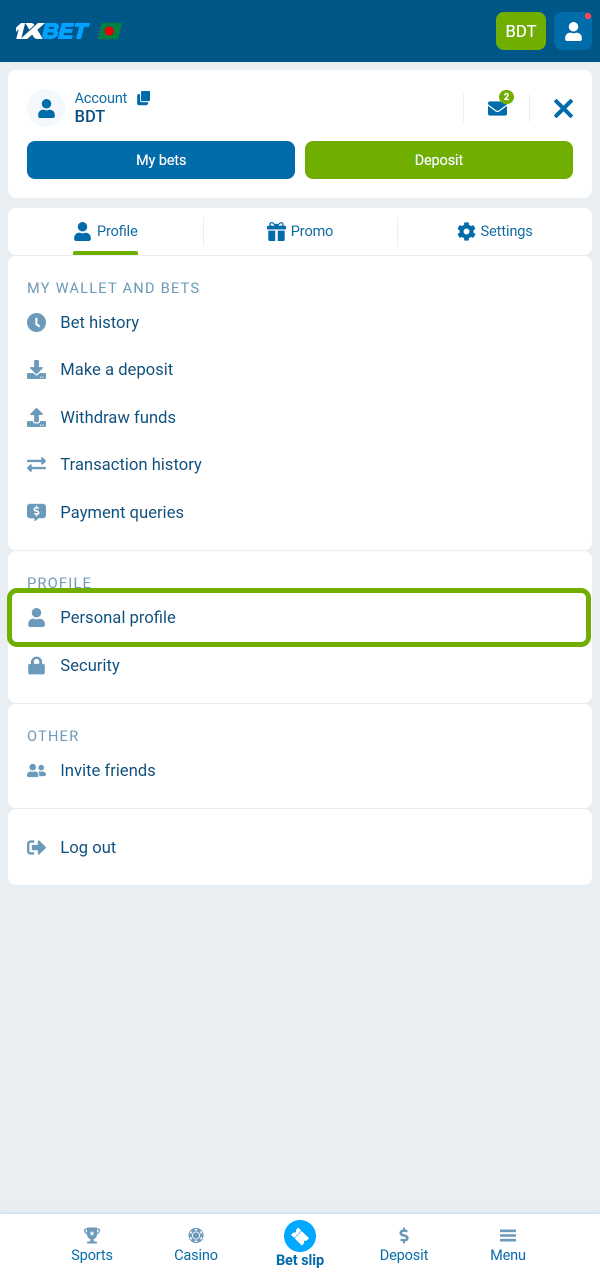Click the Withdraw funds upload icon
This screenshot has height=1280, width=600.
37,417
